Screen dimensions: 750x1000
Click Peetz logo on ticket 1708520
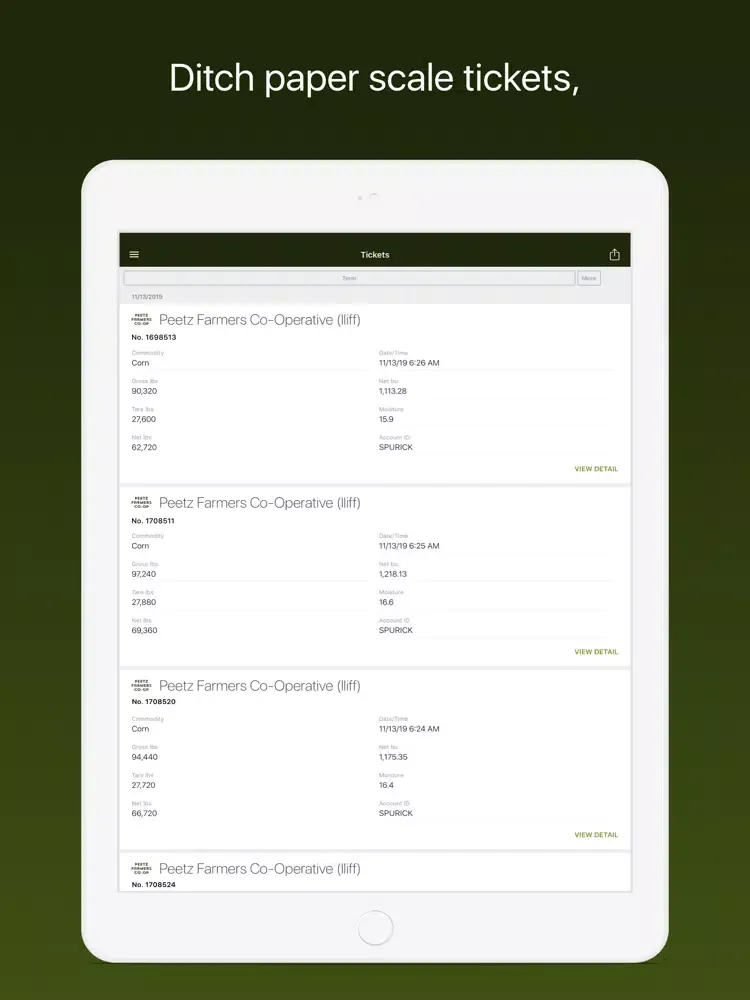(x=141, y=686)
